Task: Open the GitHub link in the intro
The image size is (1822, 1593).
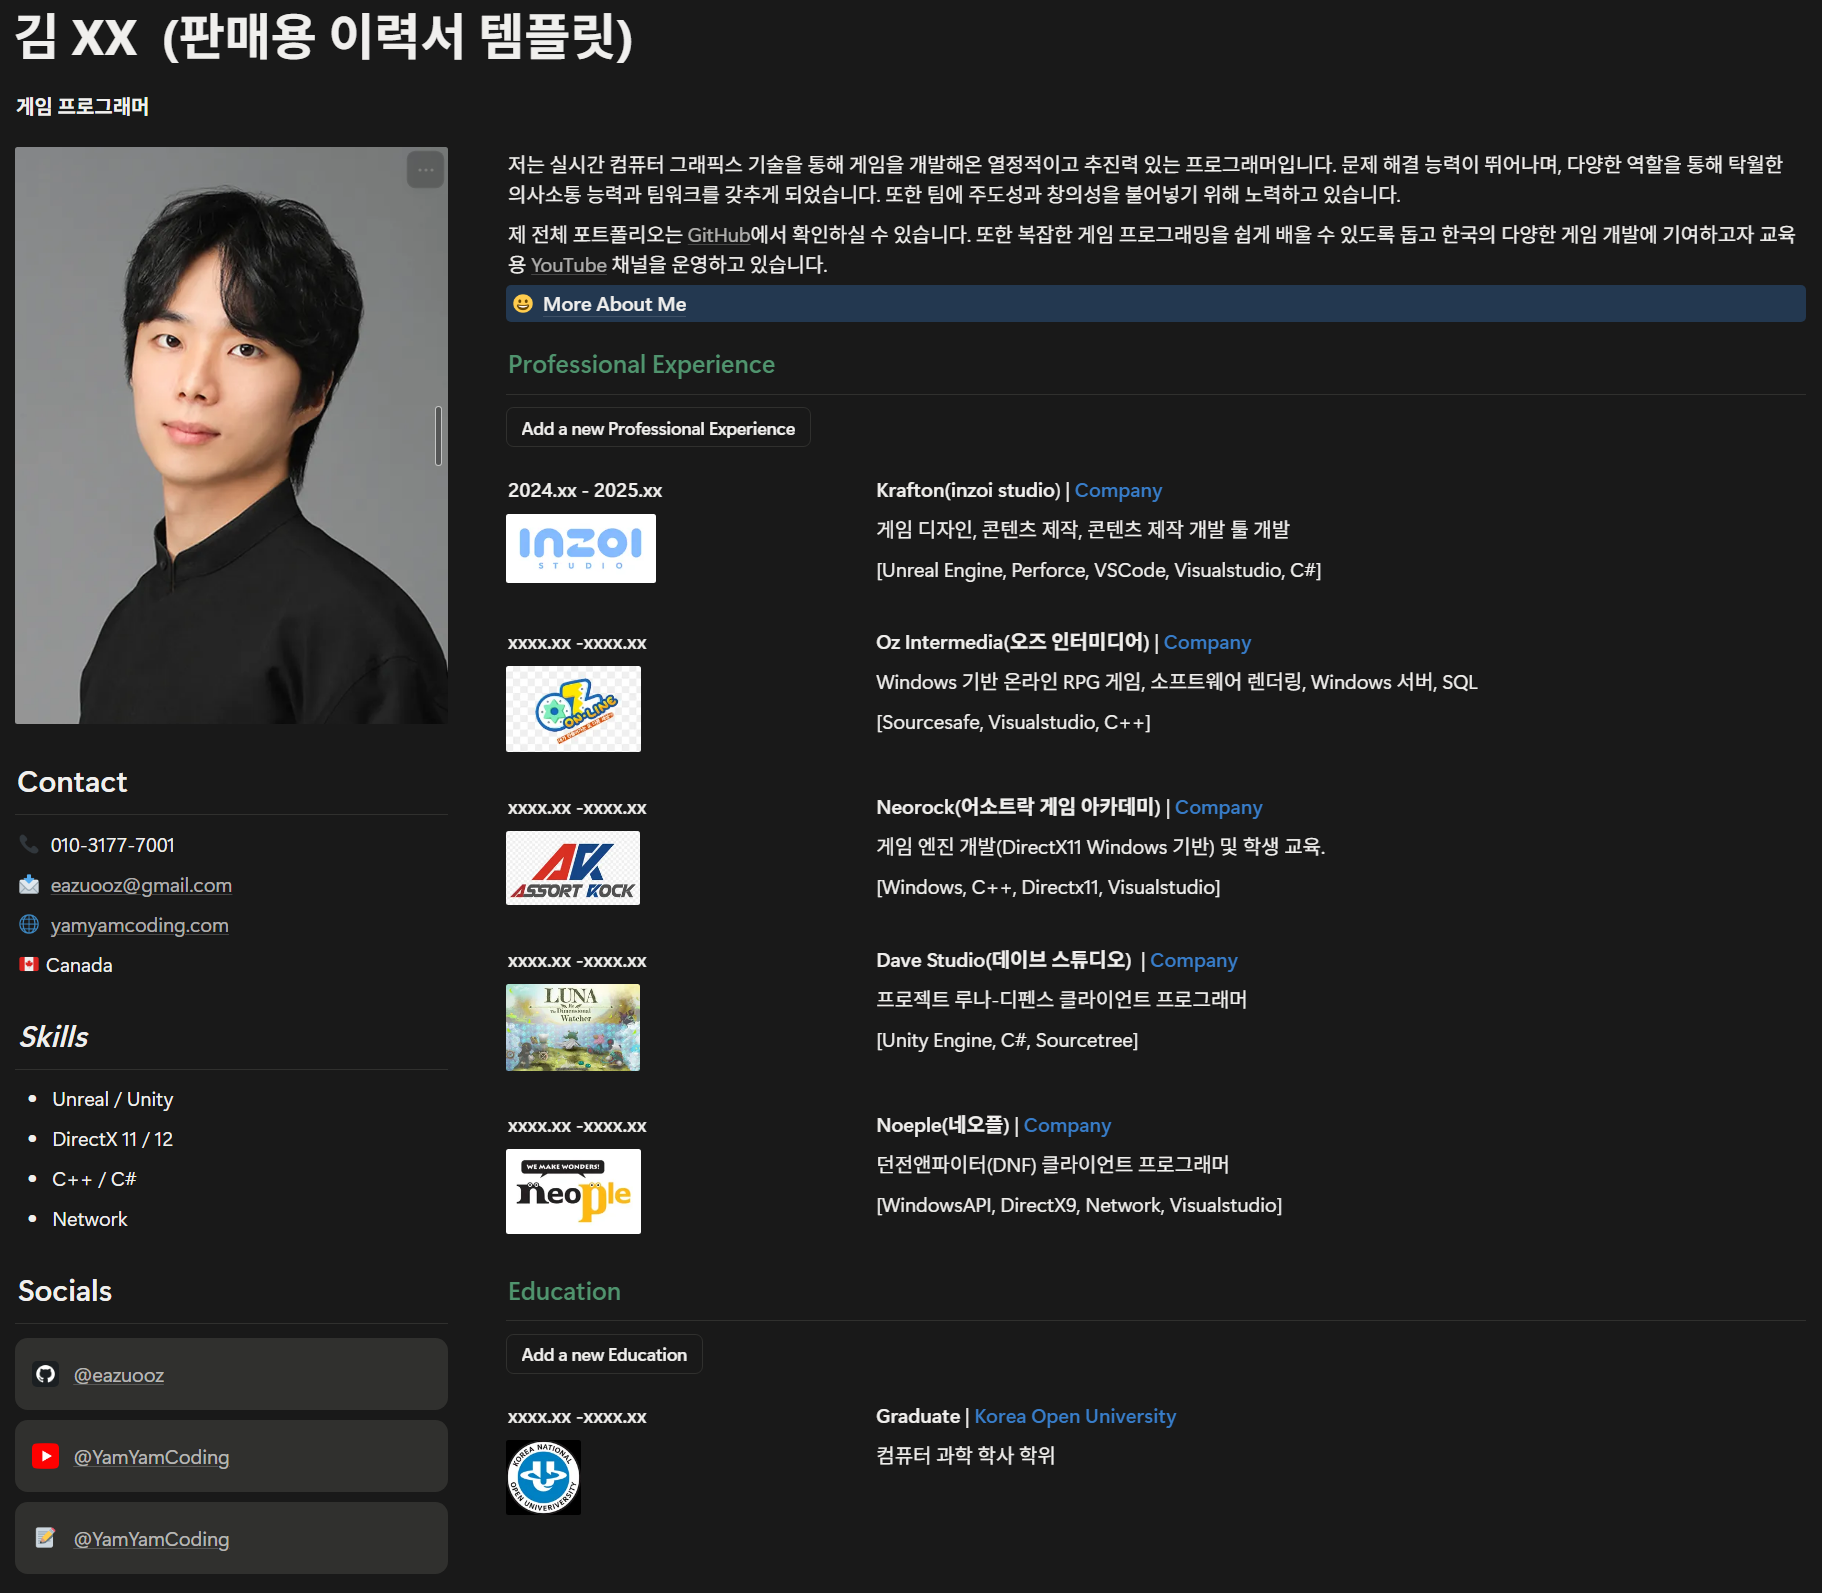Action: click(x=719, y=235)
